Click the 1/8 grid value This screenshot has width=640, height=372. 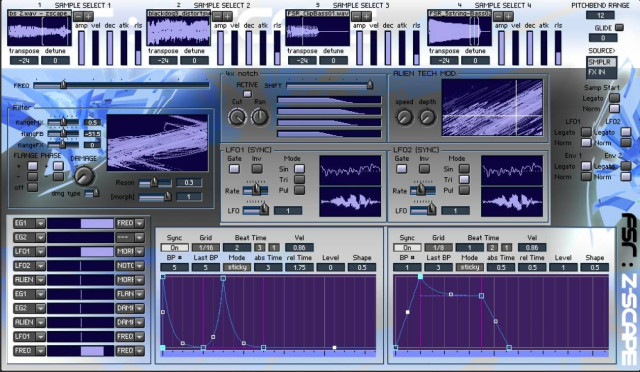click(438, 247)
